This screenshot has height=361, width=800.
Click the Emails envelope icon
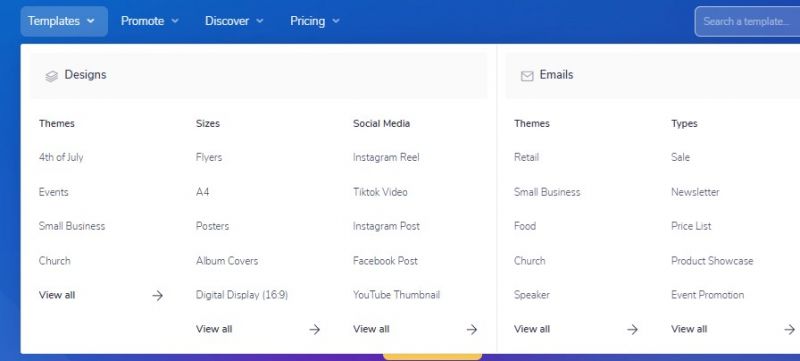pos(527,76)
